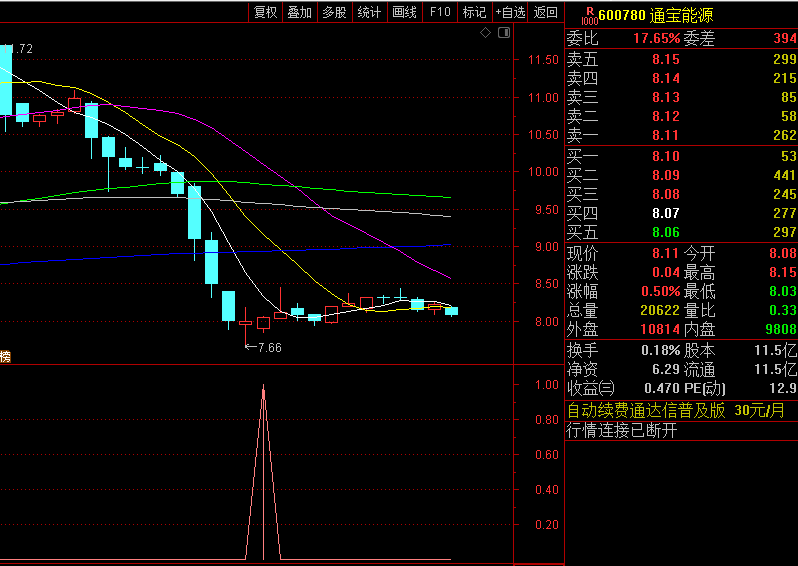Click the 涨跌 value 0.04
Image resolution: width=798 pixels, height=566 pixels.
(x=666, y=272)
